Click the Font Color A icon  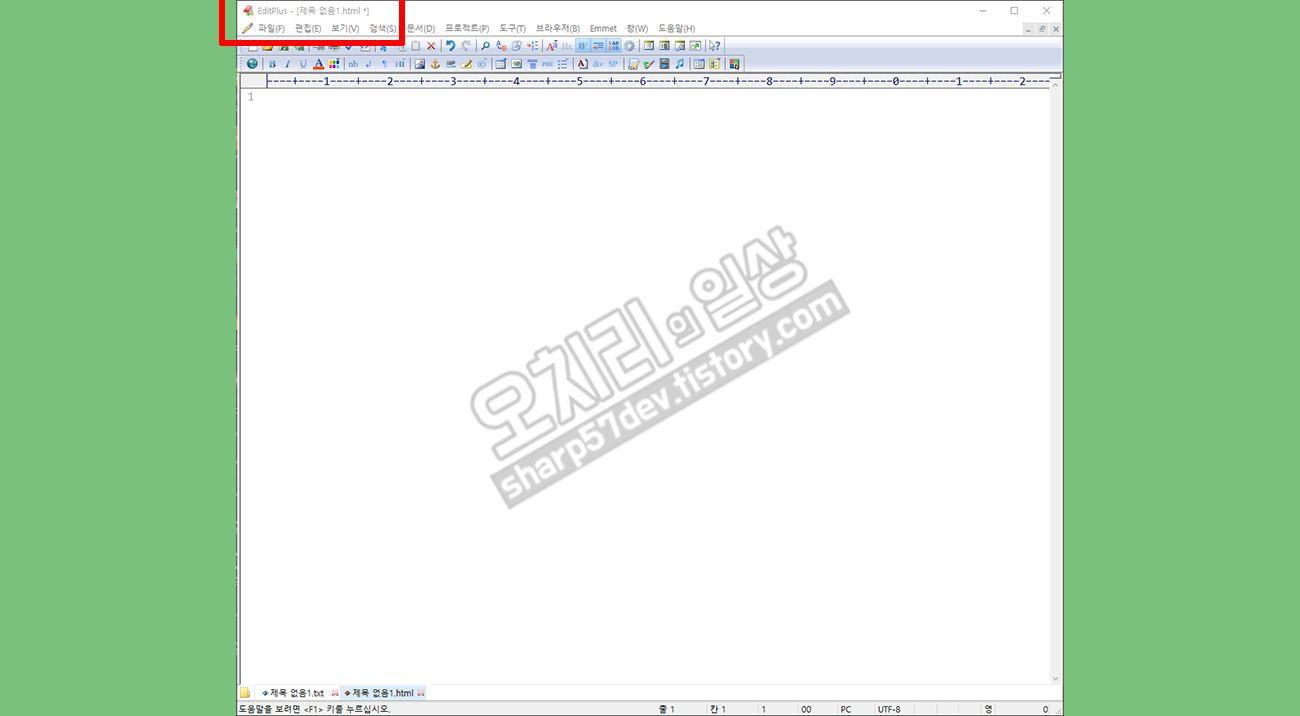(318, 64)
